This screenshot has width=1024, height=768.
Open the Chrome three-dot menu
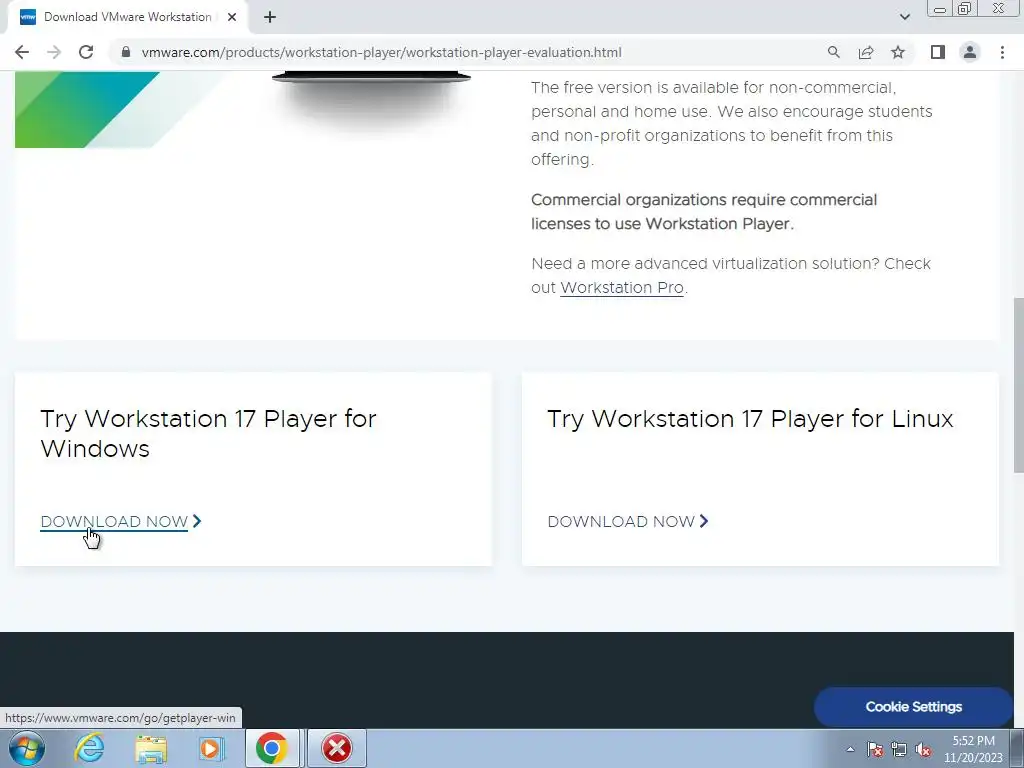click(1002, 52)
